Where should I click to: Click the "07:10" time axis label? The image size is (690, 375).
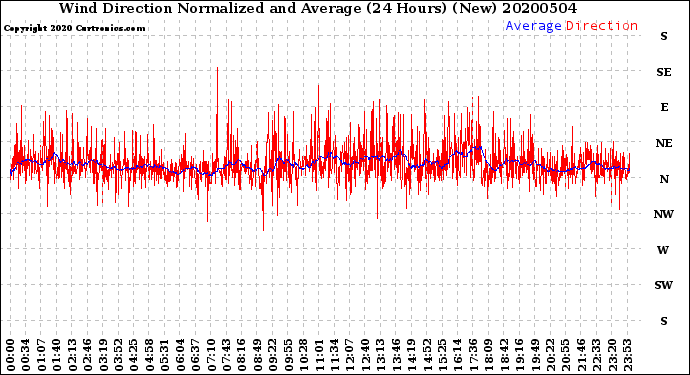coord(212,355)
